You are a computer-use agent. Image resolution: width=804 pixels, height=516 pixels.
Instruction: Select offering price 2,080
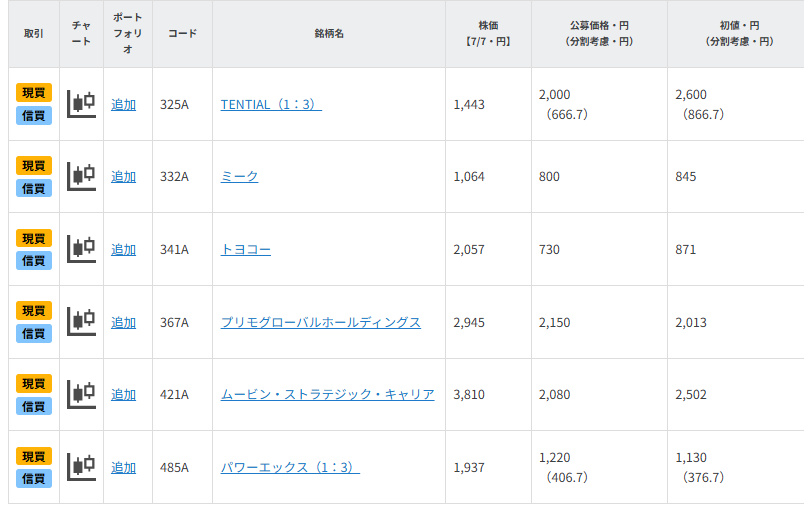[554, 395]
